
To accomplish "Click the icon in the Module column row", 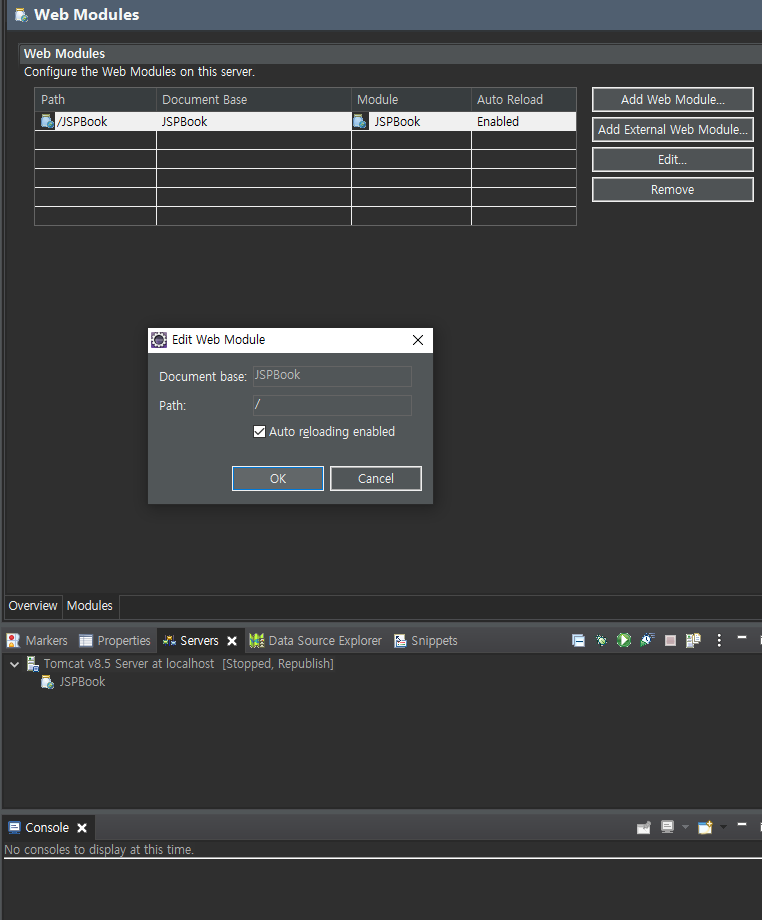I will point(360,121).
